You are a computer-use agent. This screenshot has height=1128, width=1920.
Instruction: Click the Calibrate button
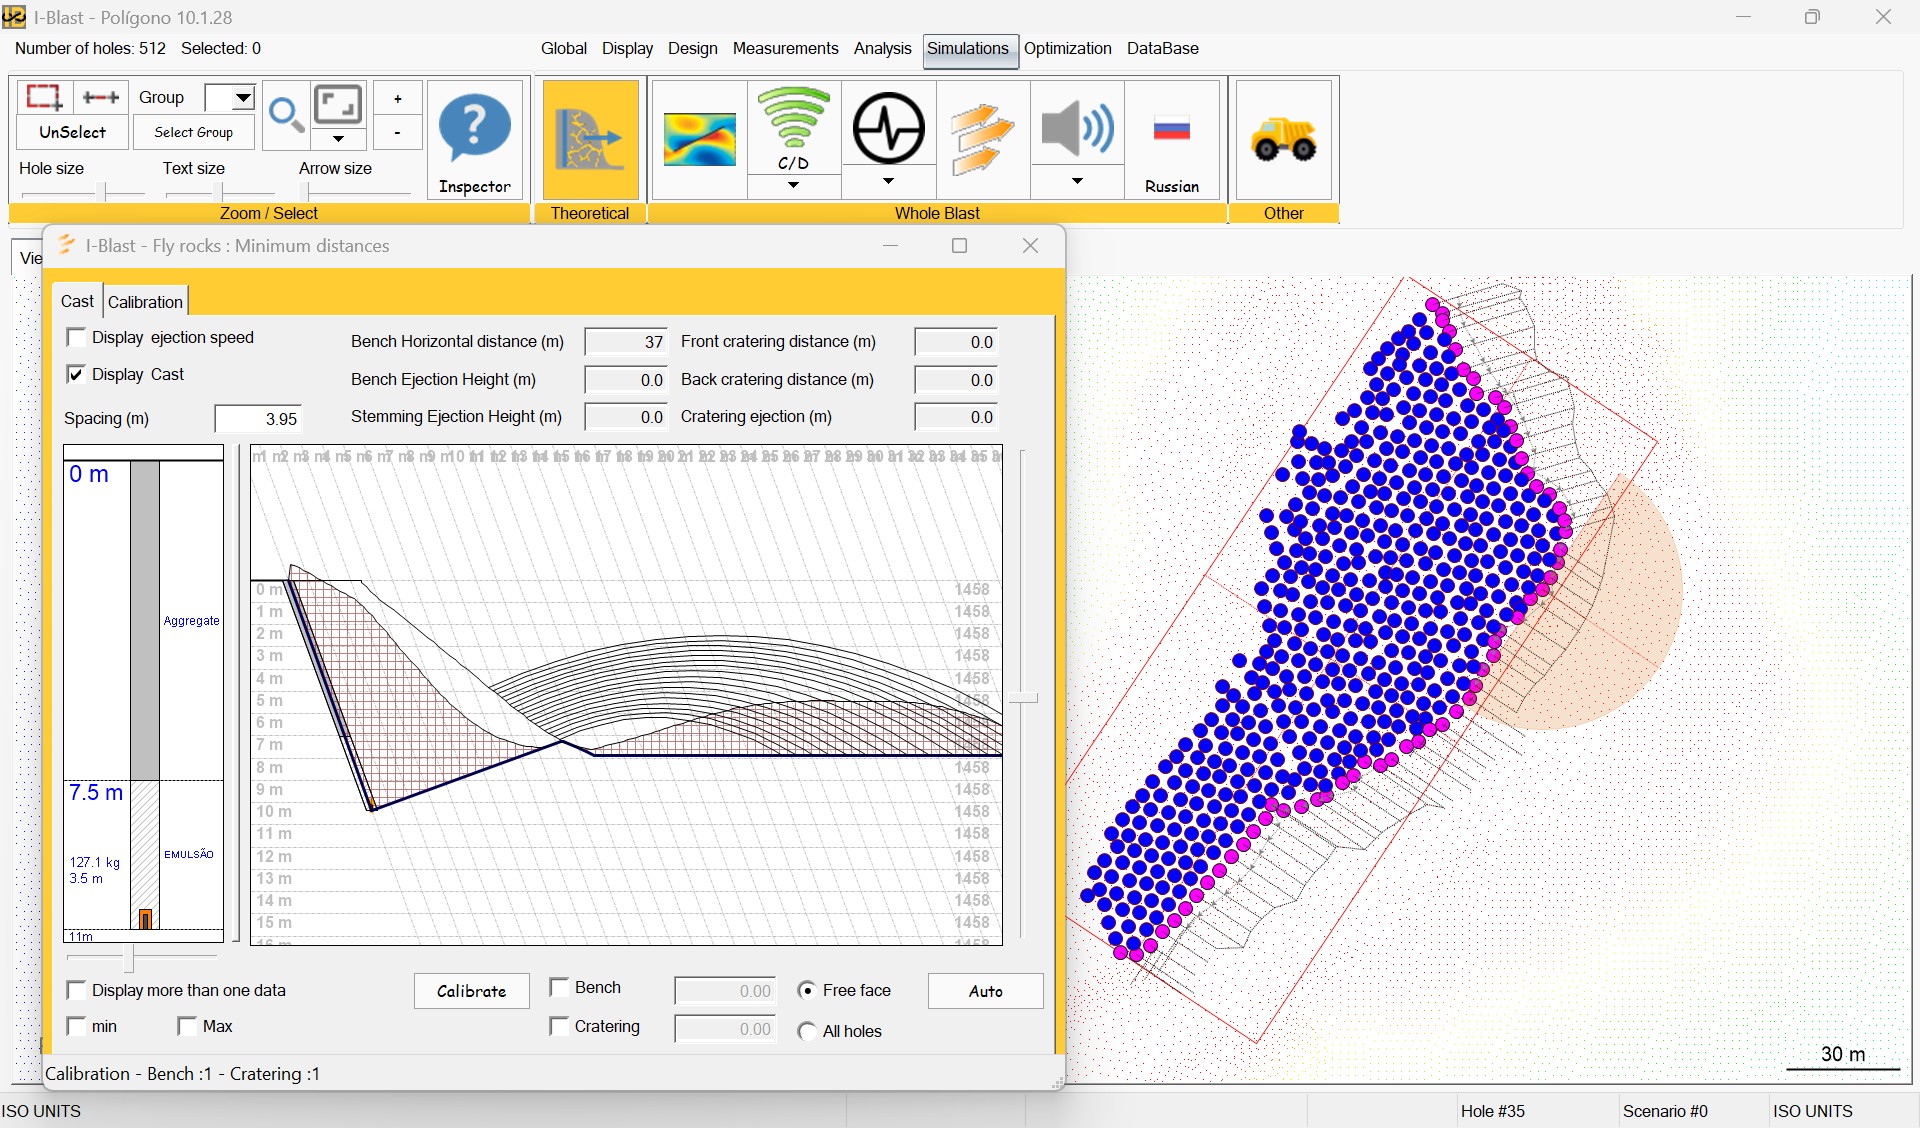[x=470, y=991]
